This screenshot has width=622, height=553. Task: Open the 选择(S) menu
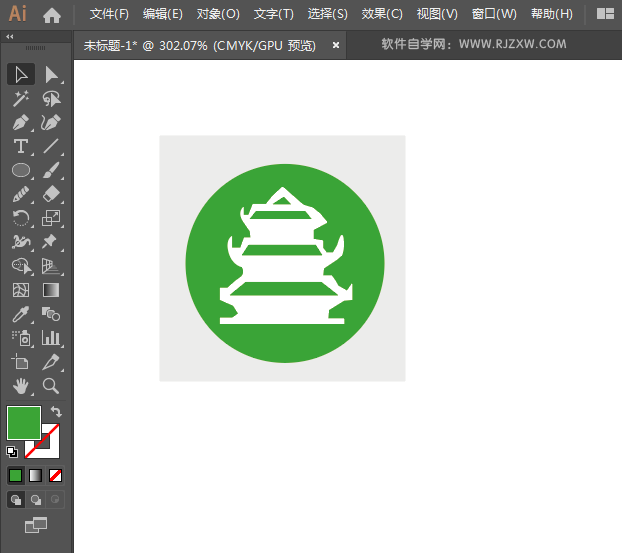pos(328,14)
